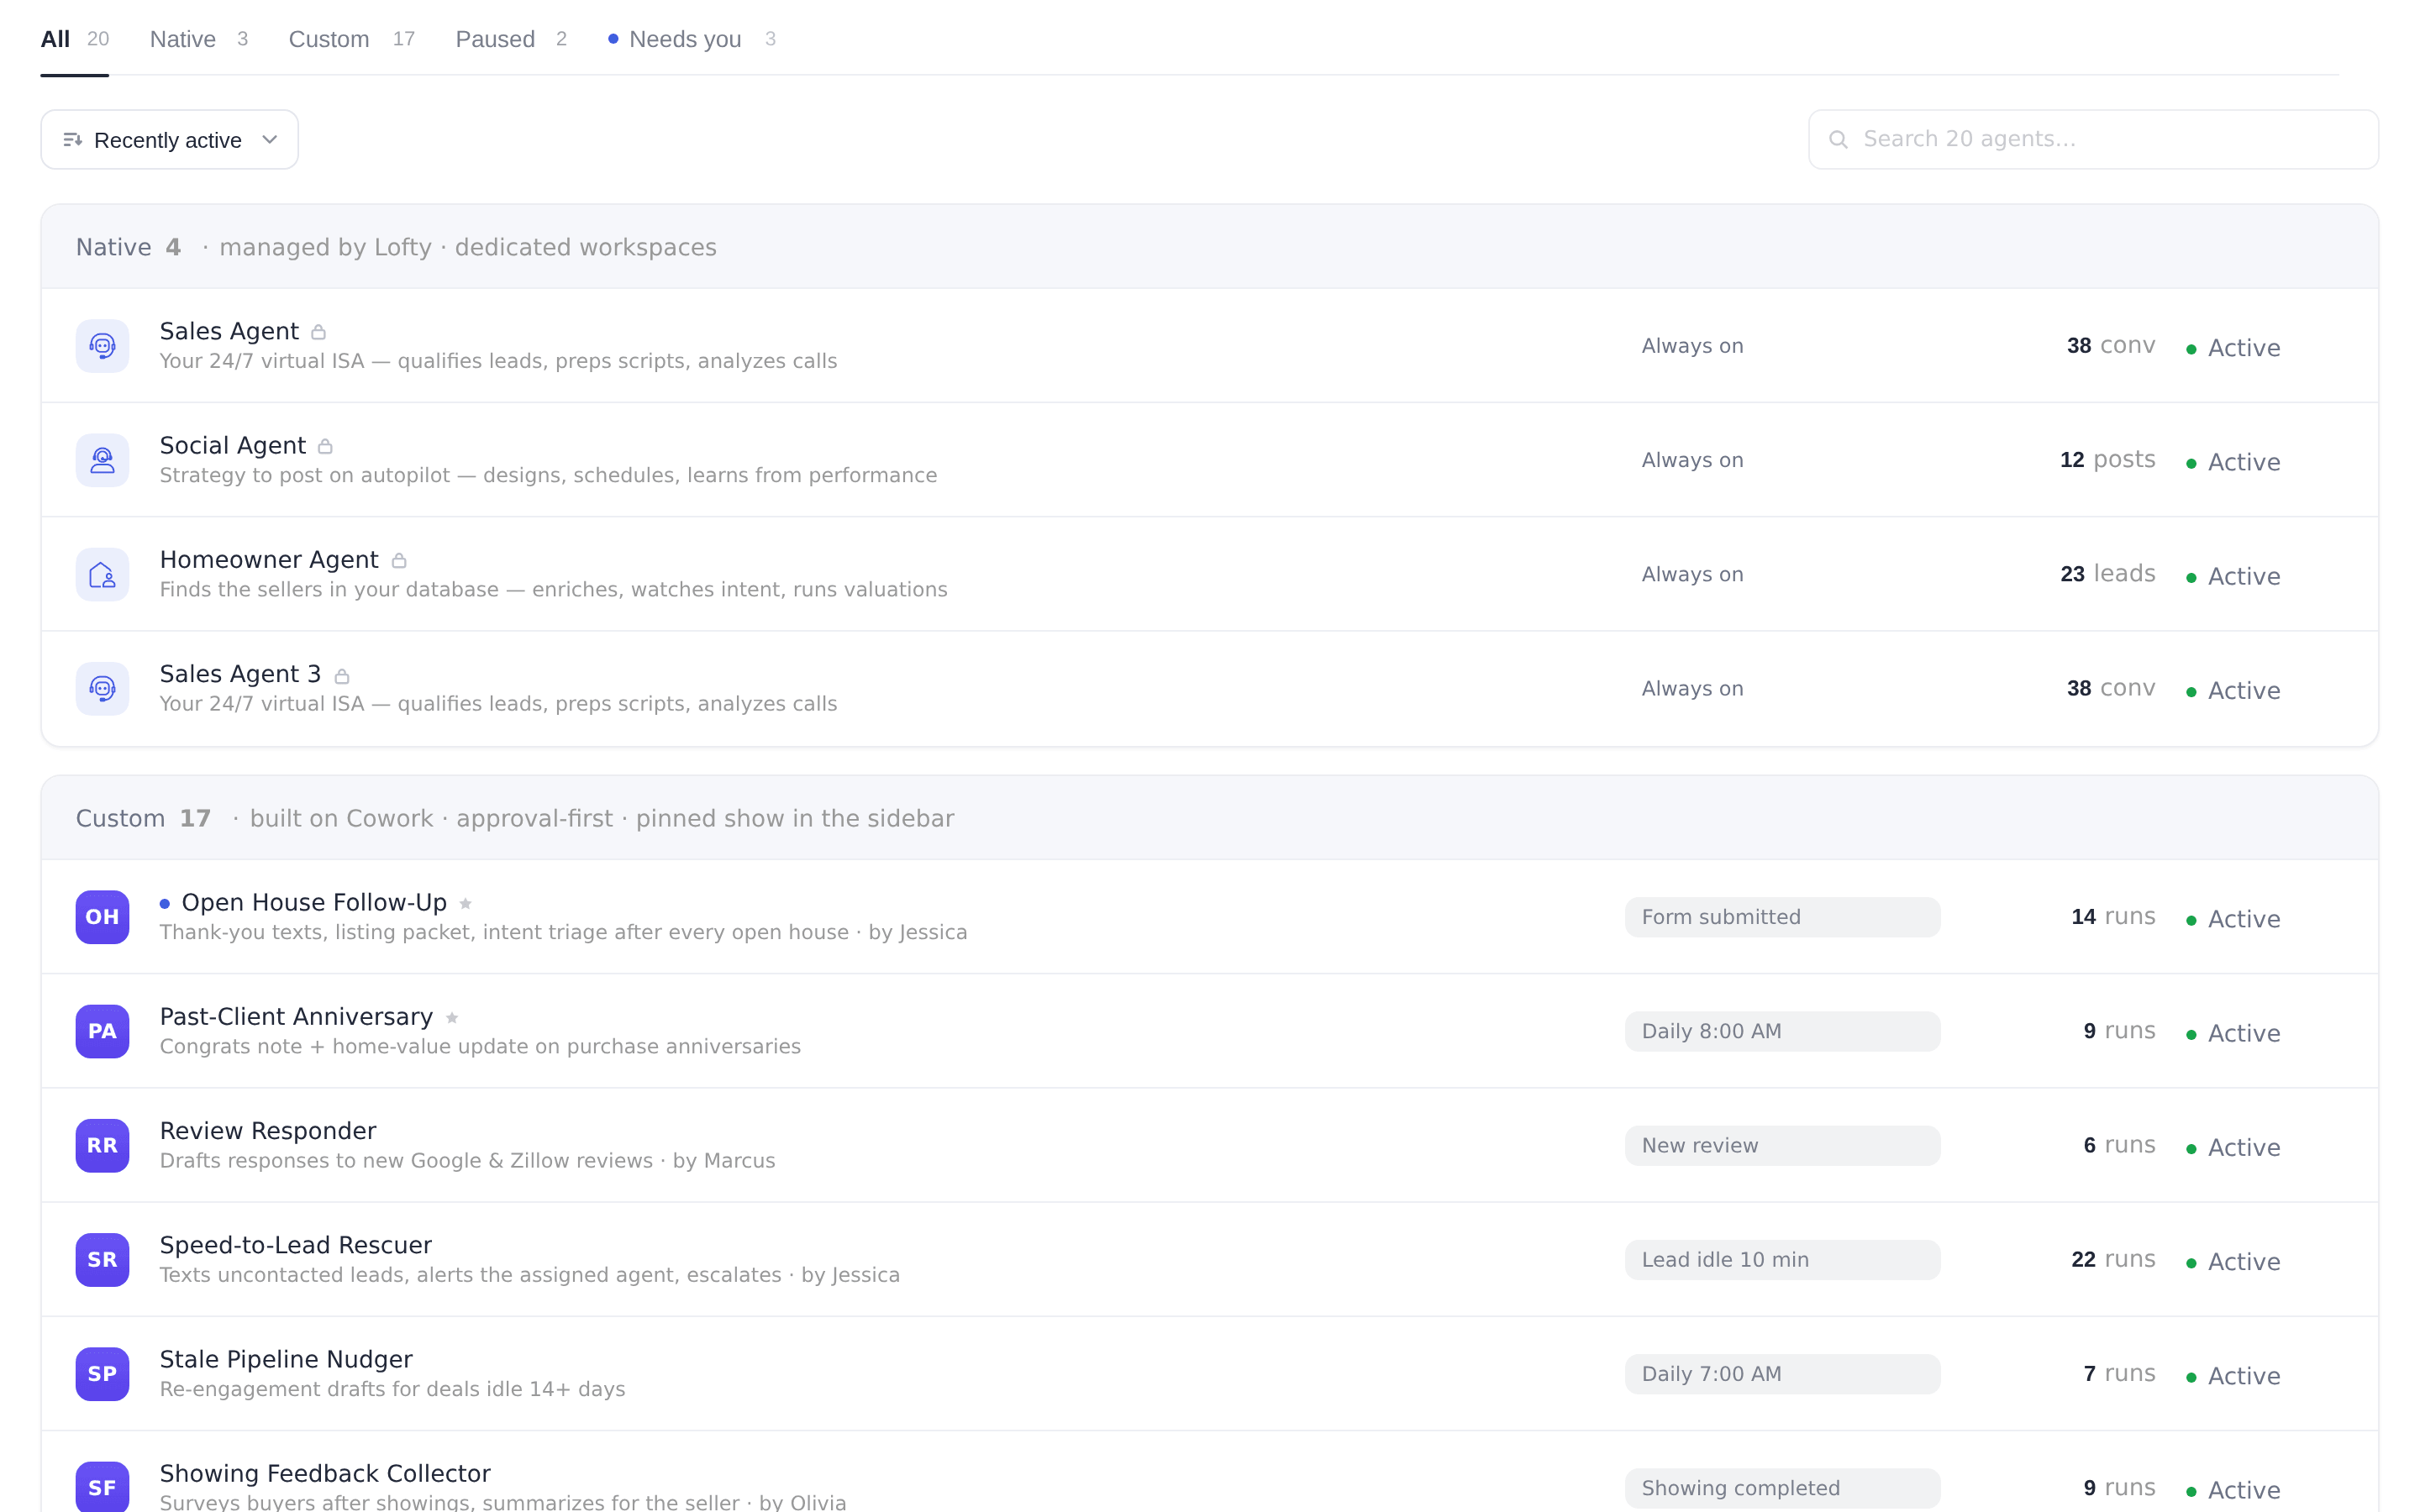Click the Homeowner Agent house icon
Viewport: 2420px width, 1512px height.
point(102,574)
